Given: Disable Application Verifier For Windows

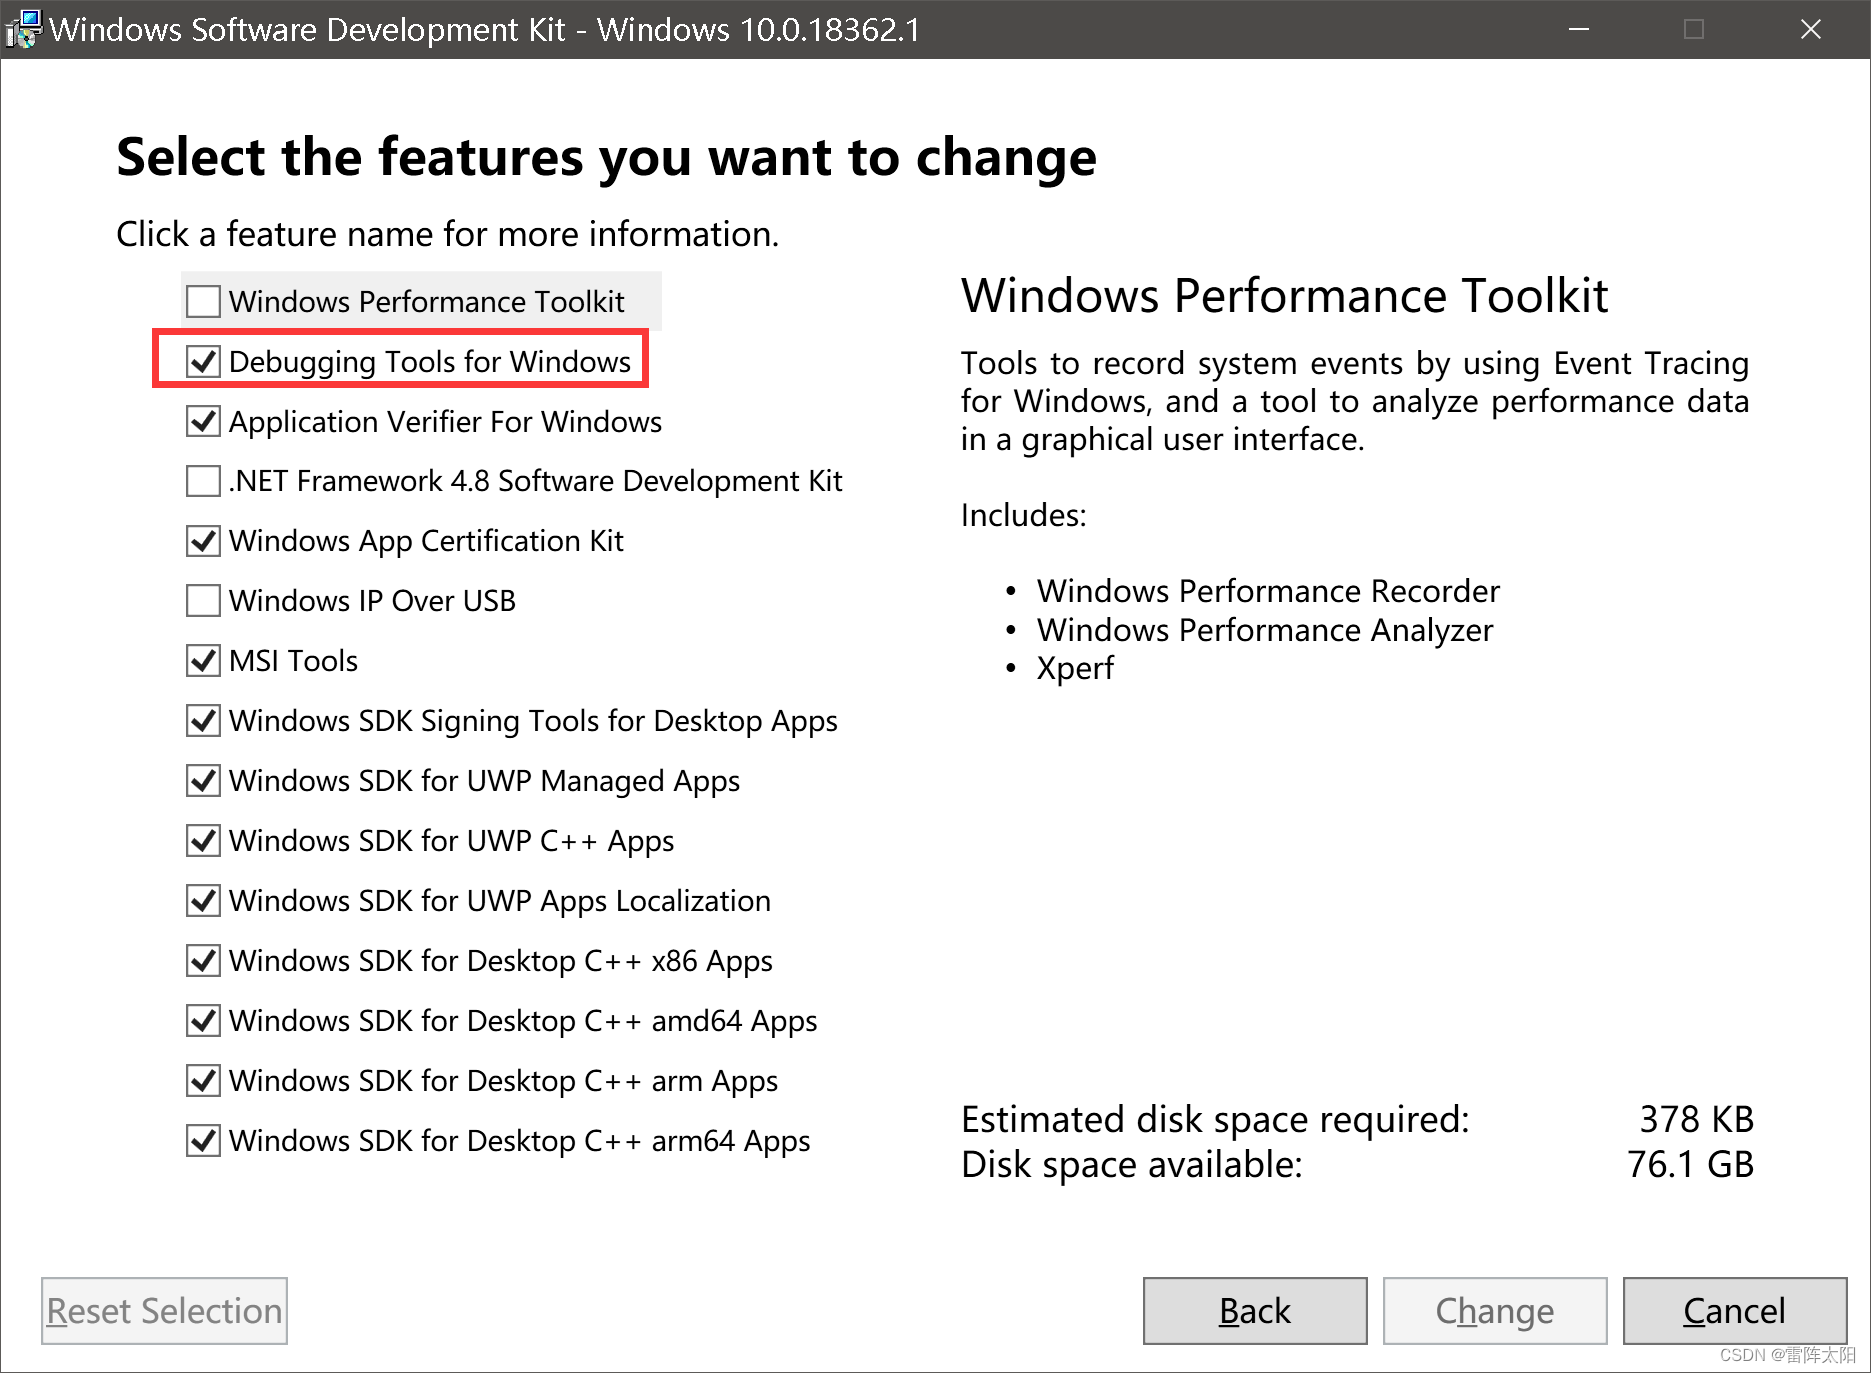Looking at the screenshot, I should point(203,421).
